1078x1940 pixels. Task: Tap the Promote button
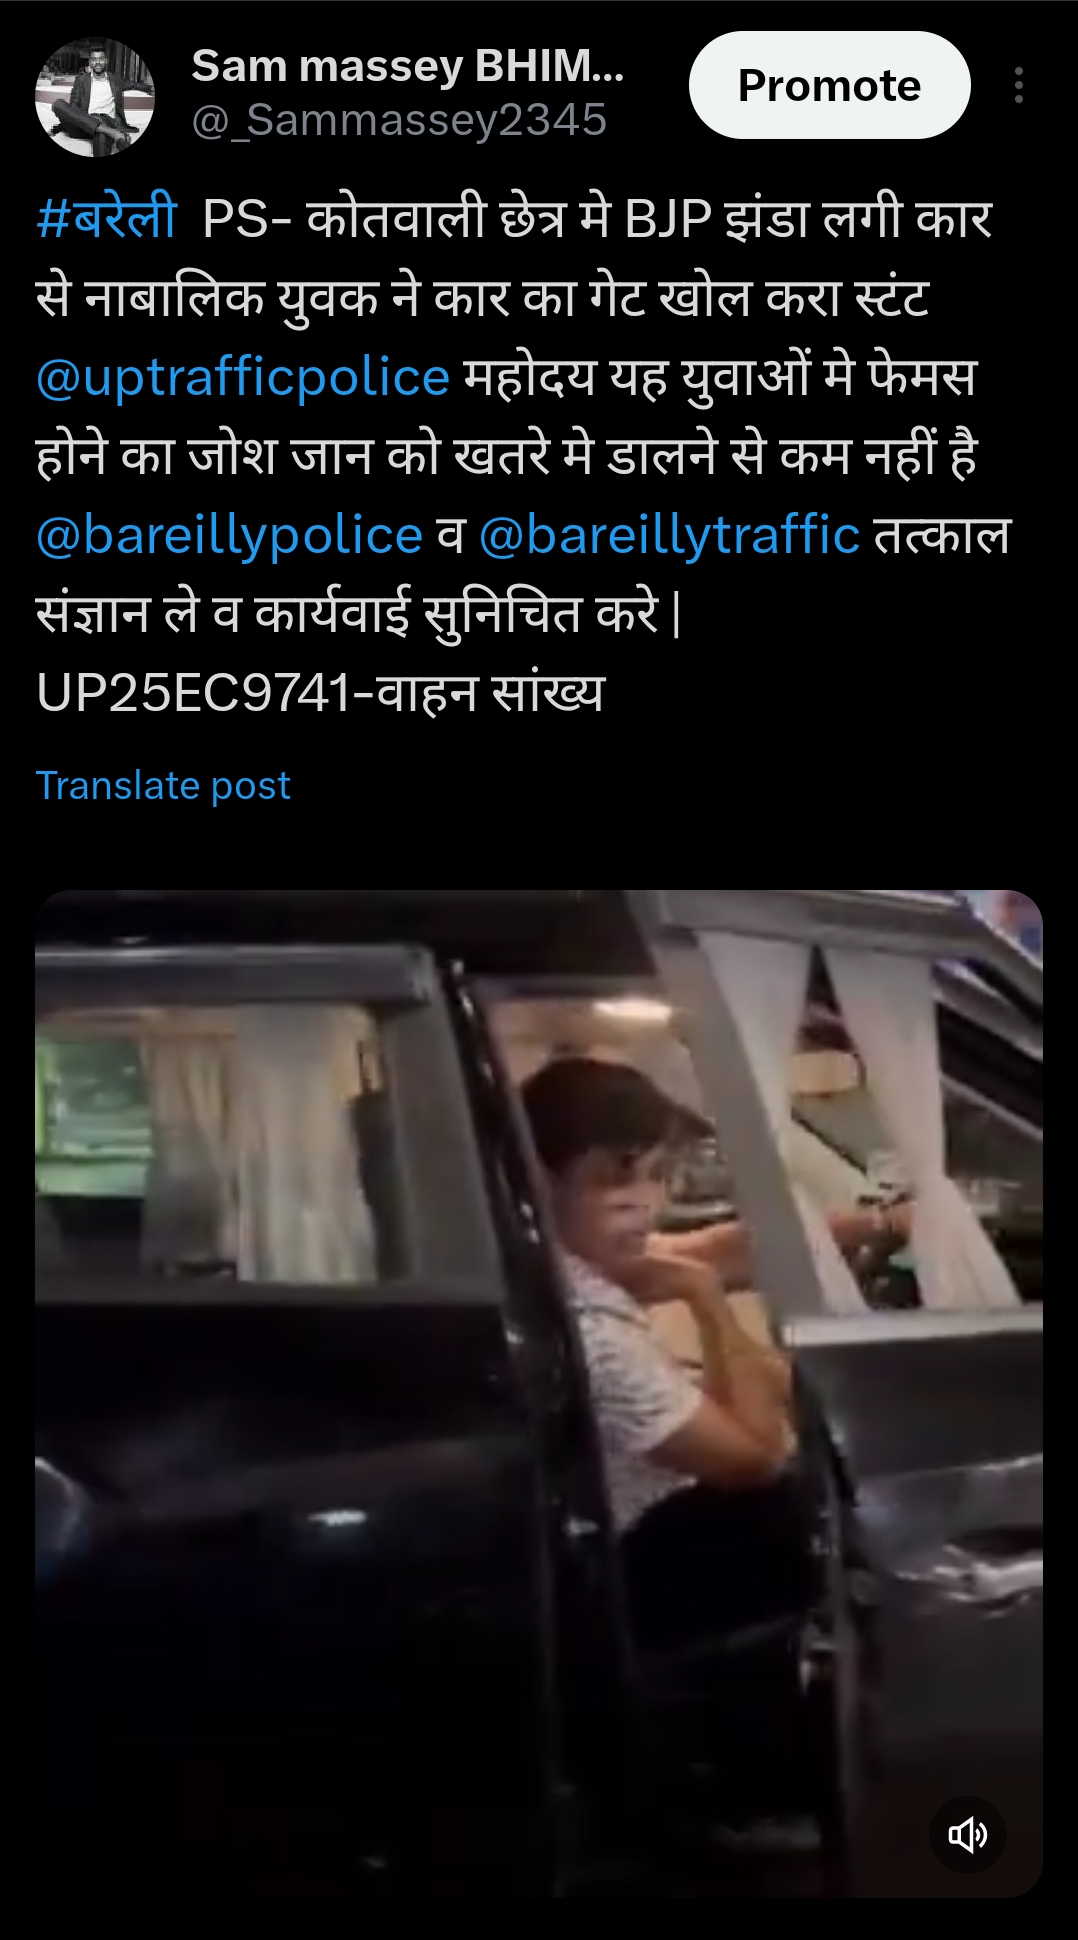point(829,85)
